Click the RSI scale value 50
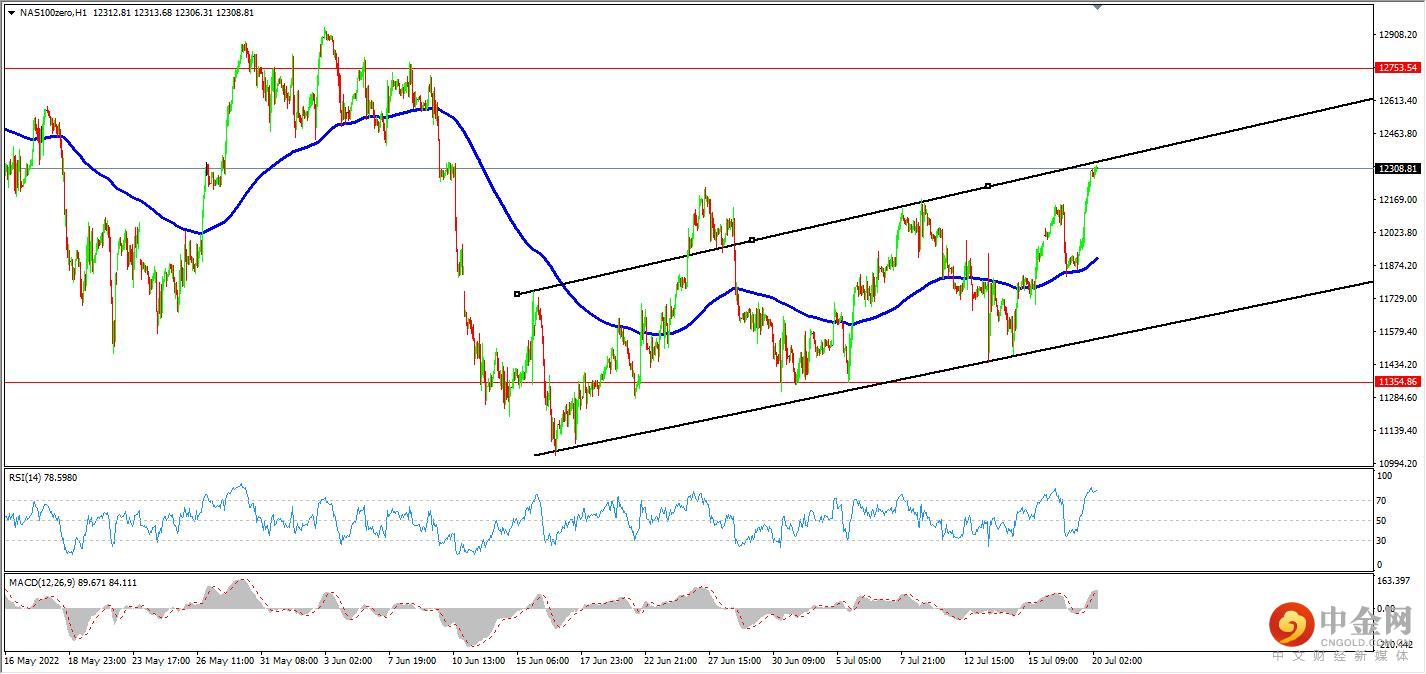1426x674 pixels. point(1384,521)
